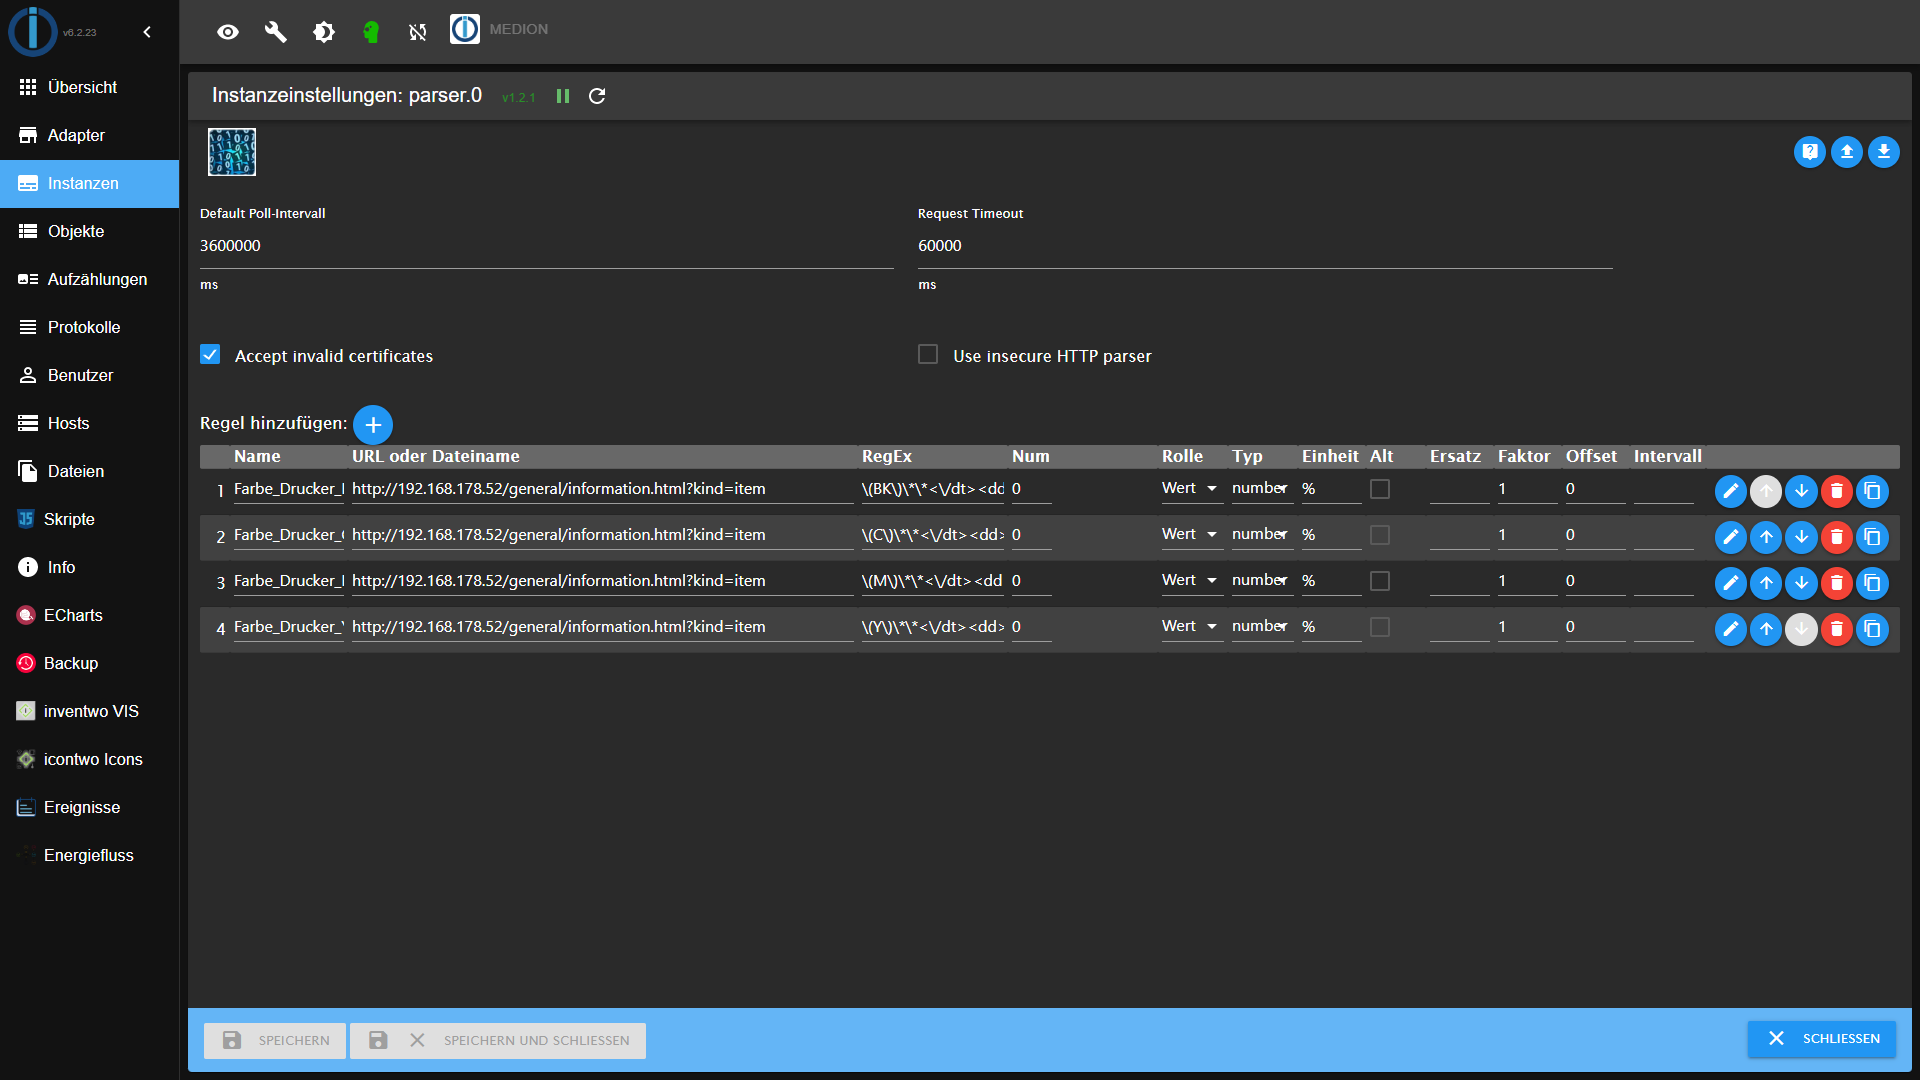
Task: Open Backup in the sidebar
Action: pyautogui.click(x=89, y=664)
